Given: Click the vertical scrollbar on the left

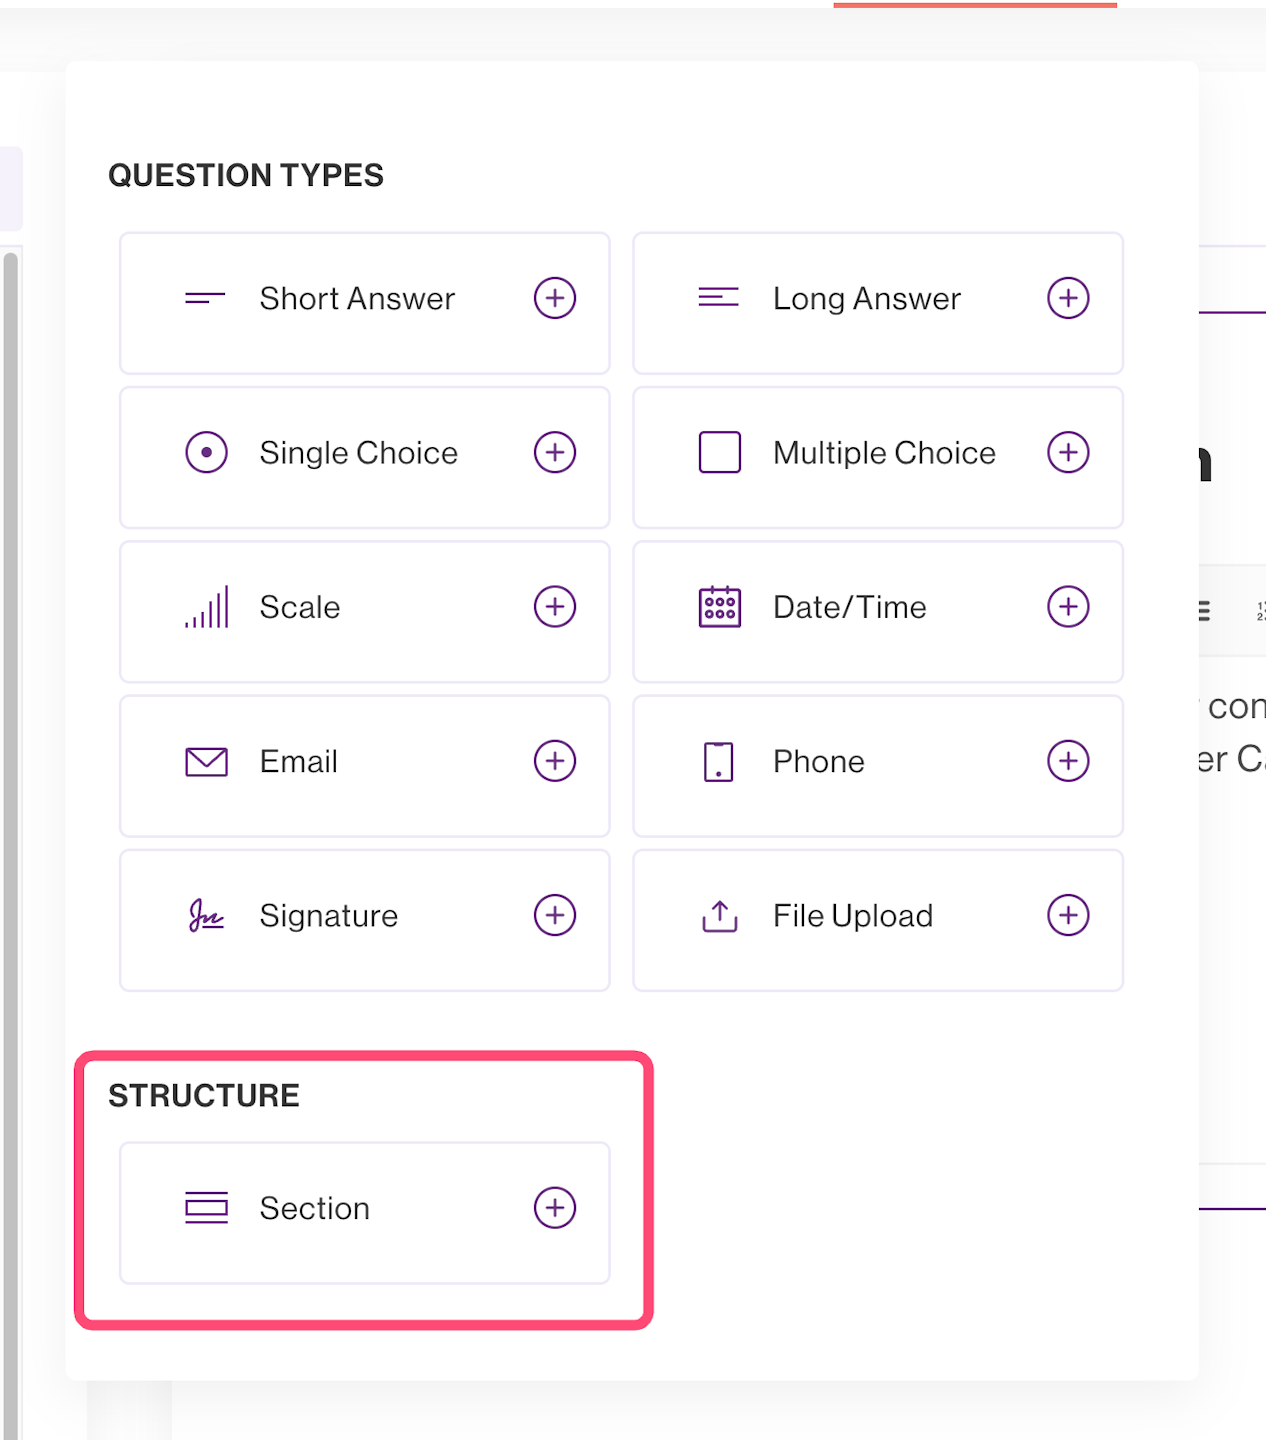Looking at the screenshot, I should coord(11,800).
